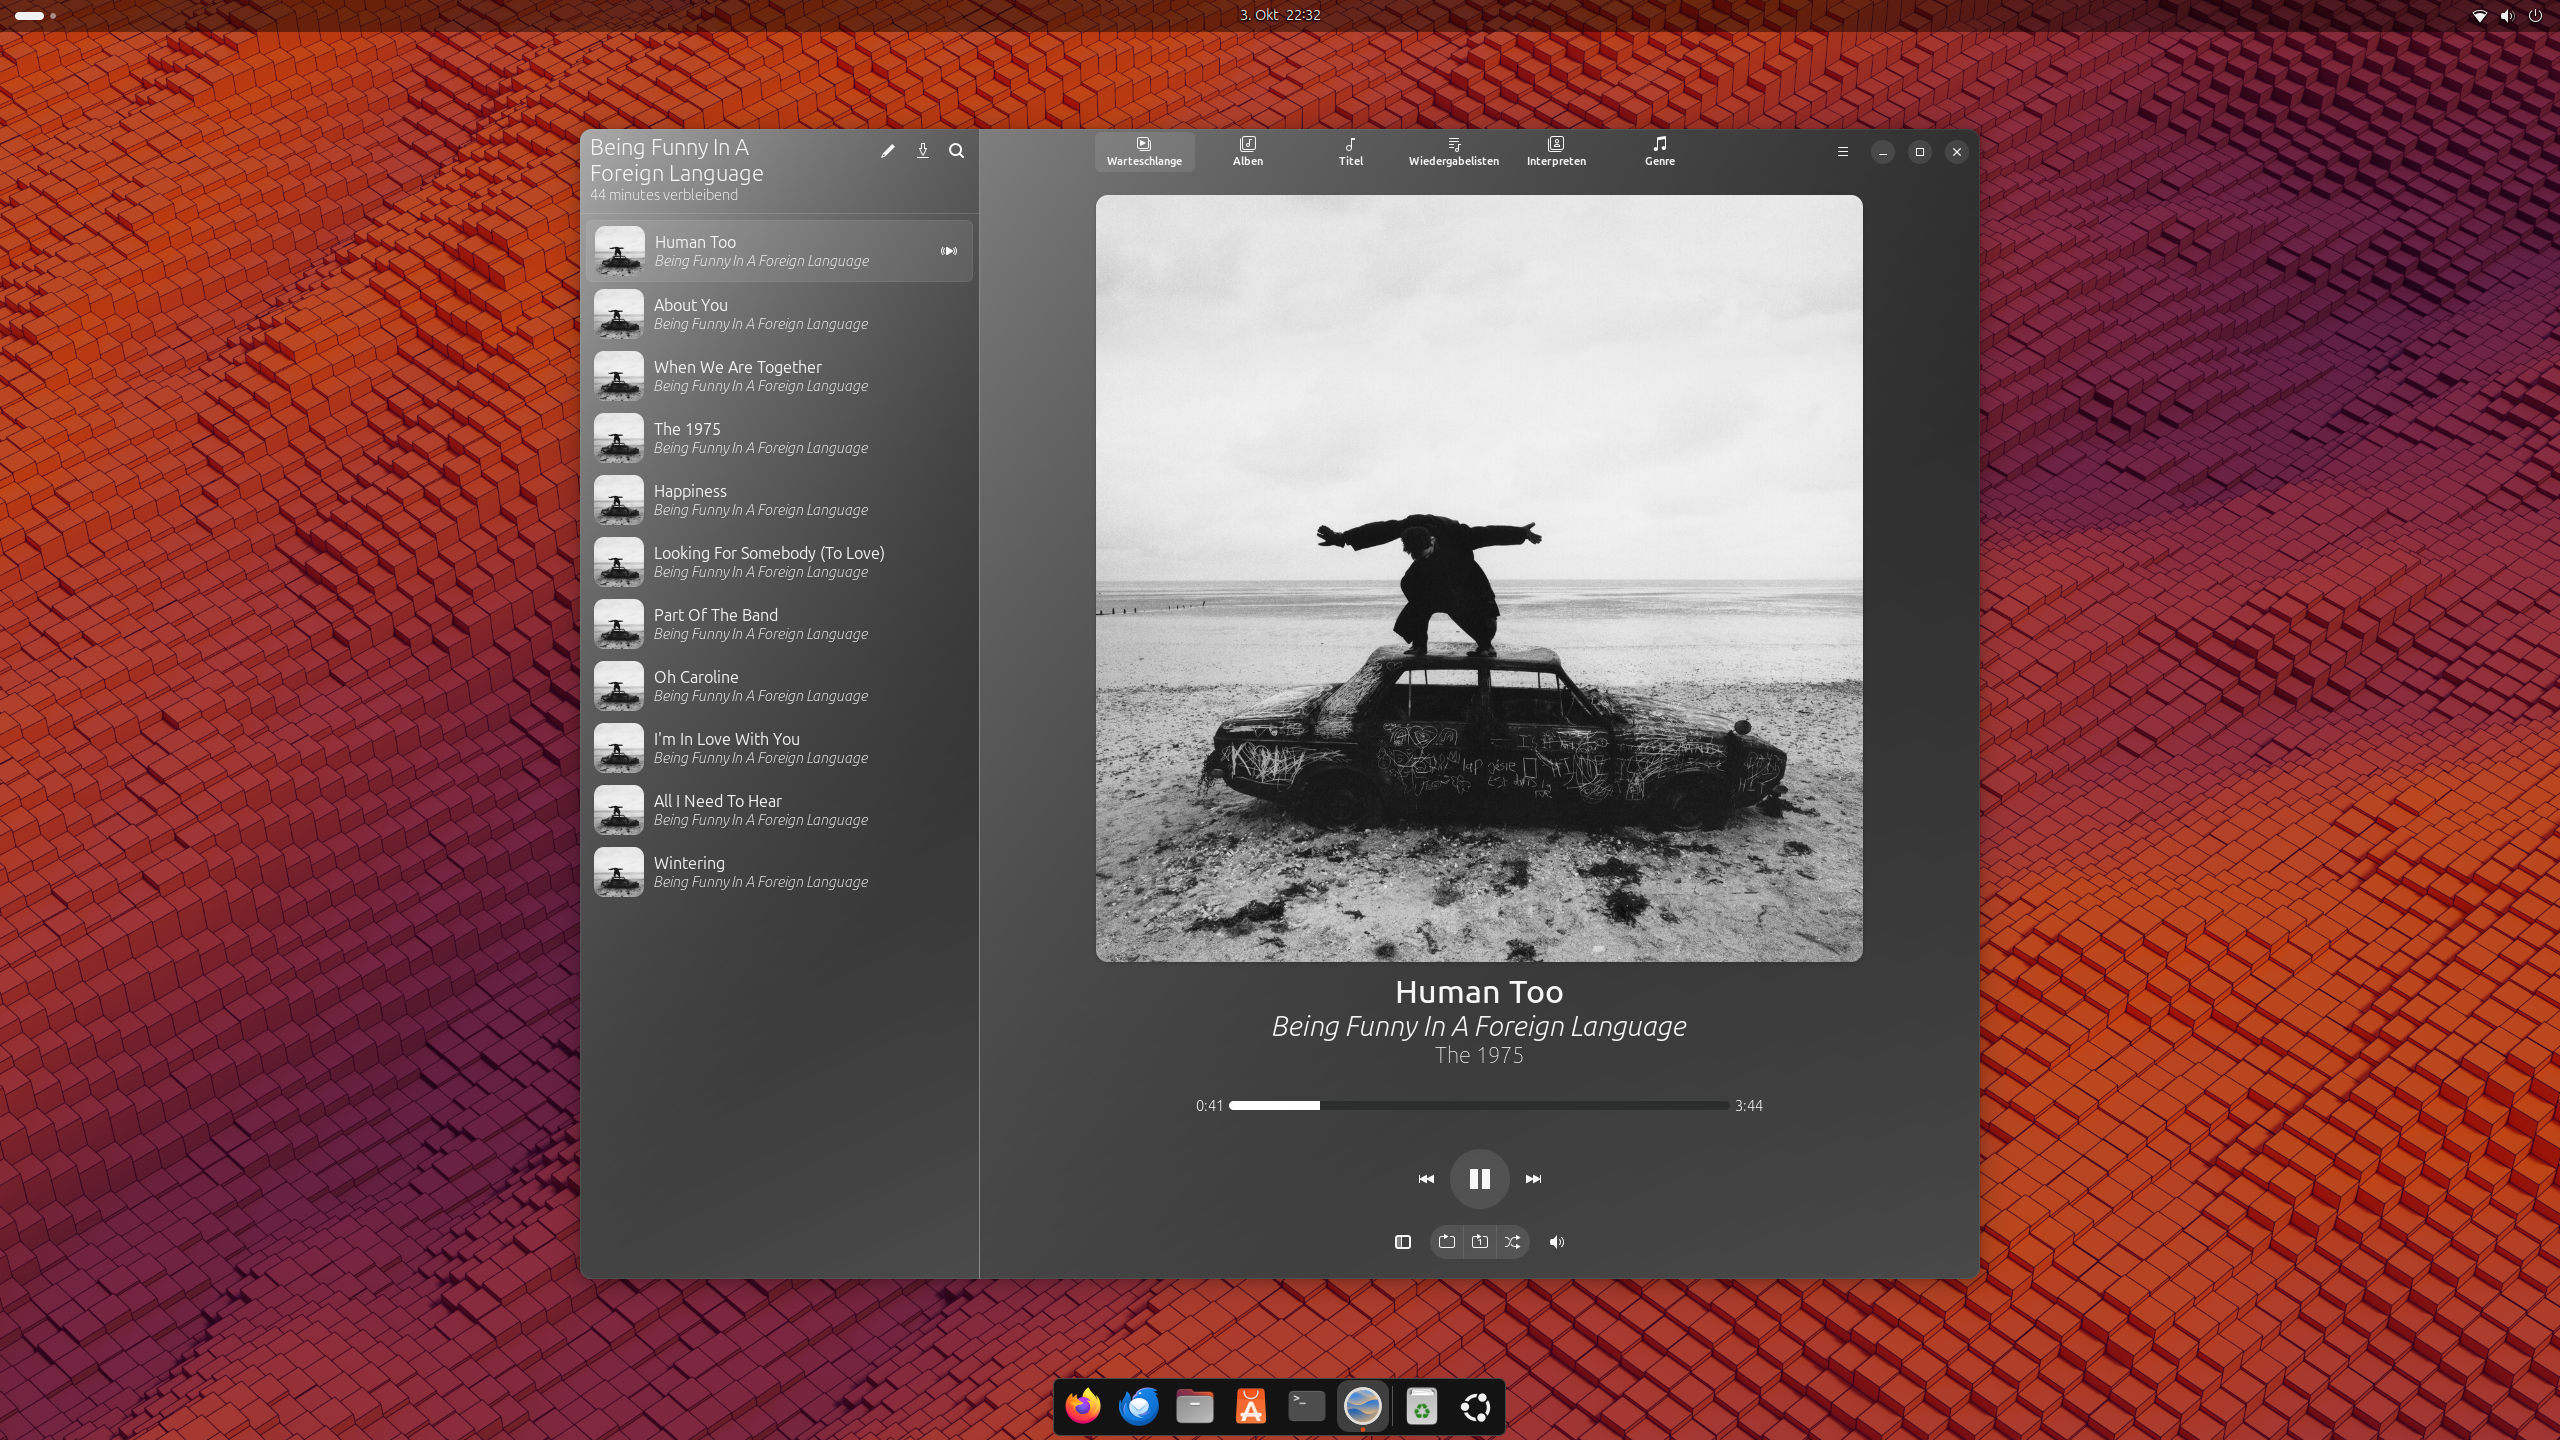This screenshot has height=1440, width=2560.
Task: Toggle repeat all mode
Action: pyautogui.click(x=1446, y=1242)
